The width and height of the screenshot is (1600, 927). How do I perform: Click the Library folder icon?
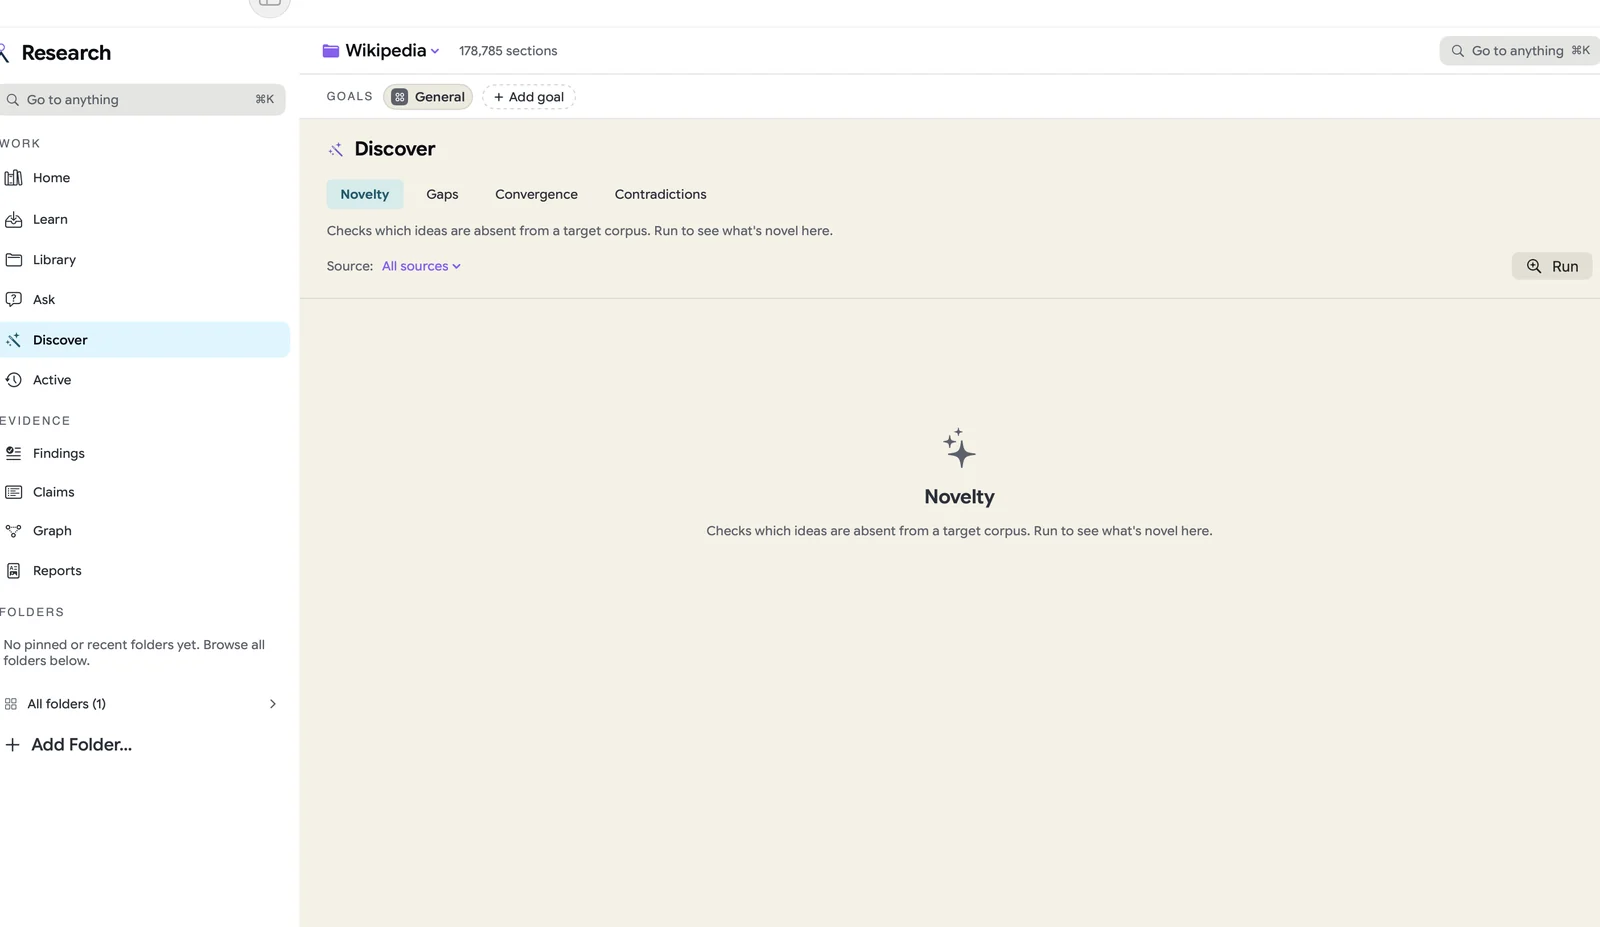coord(13,260)
